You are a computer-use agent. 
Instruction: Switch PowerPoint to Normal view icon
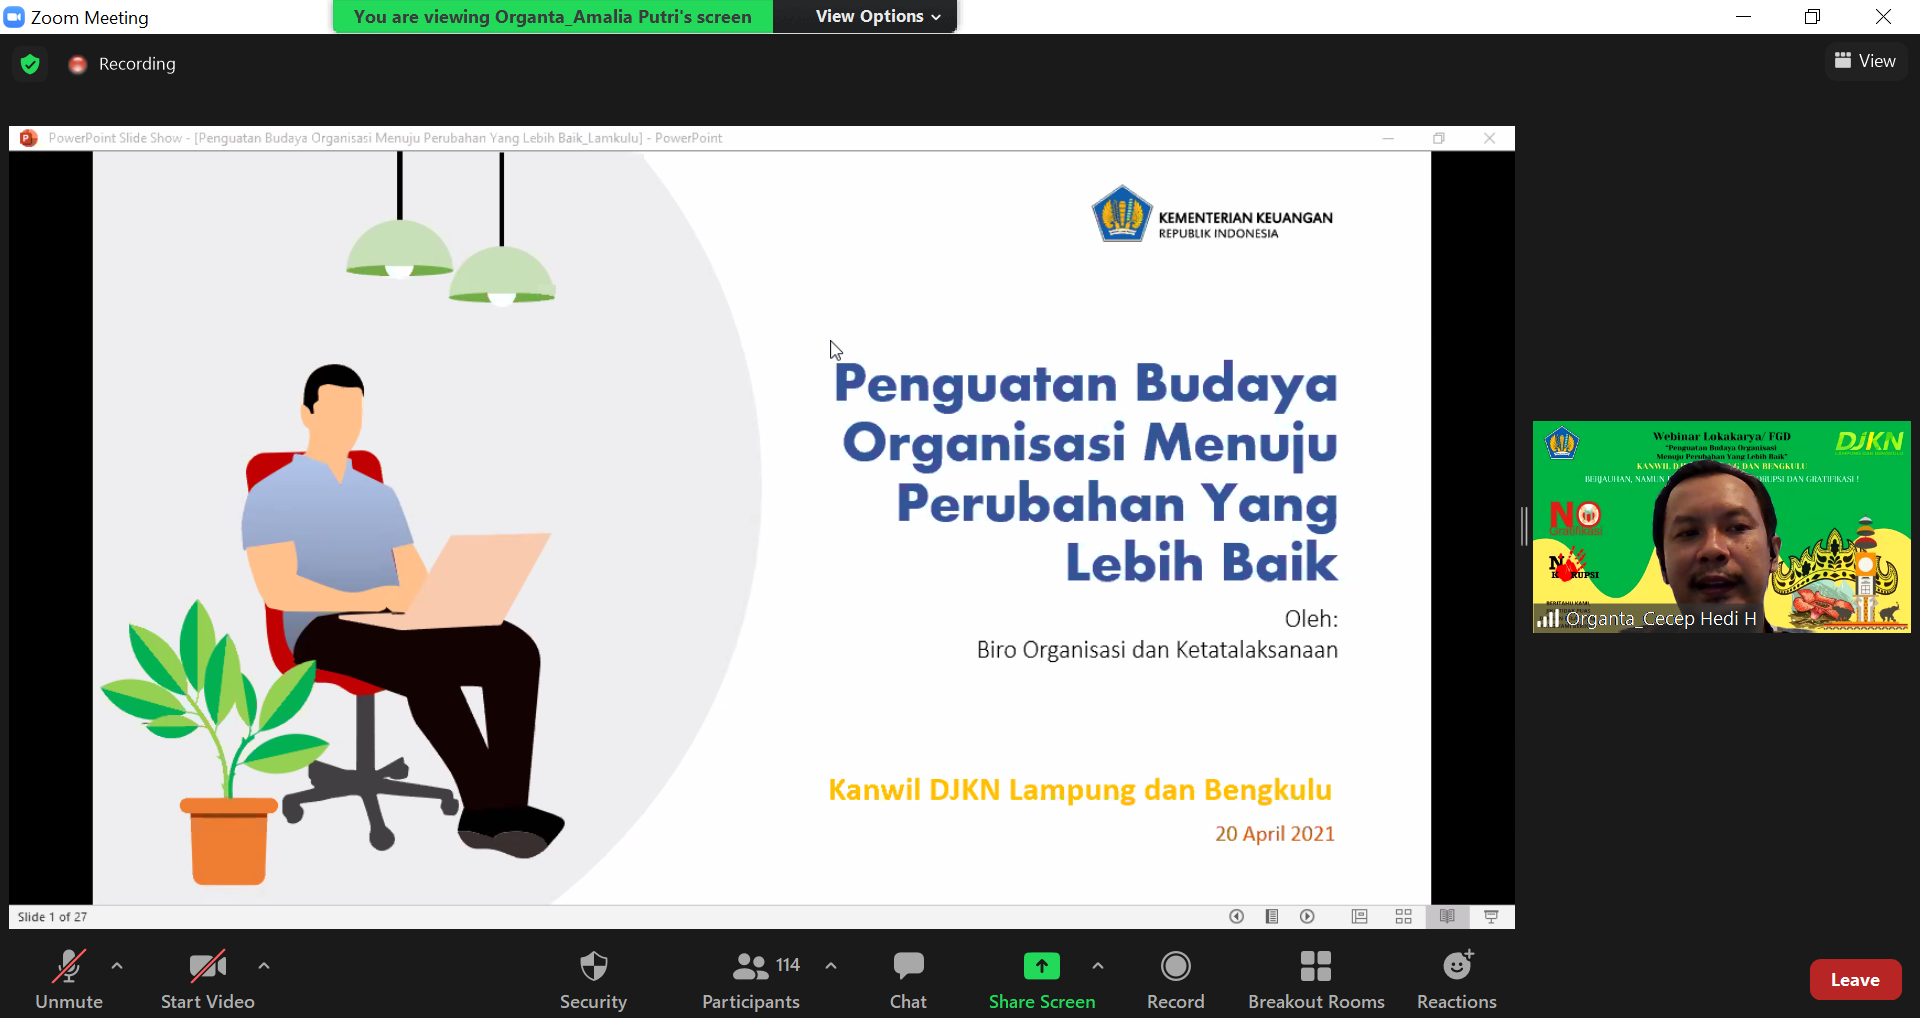coord(1359,917)
